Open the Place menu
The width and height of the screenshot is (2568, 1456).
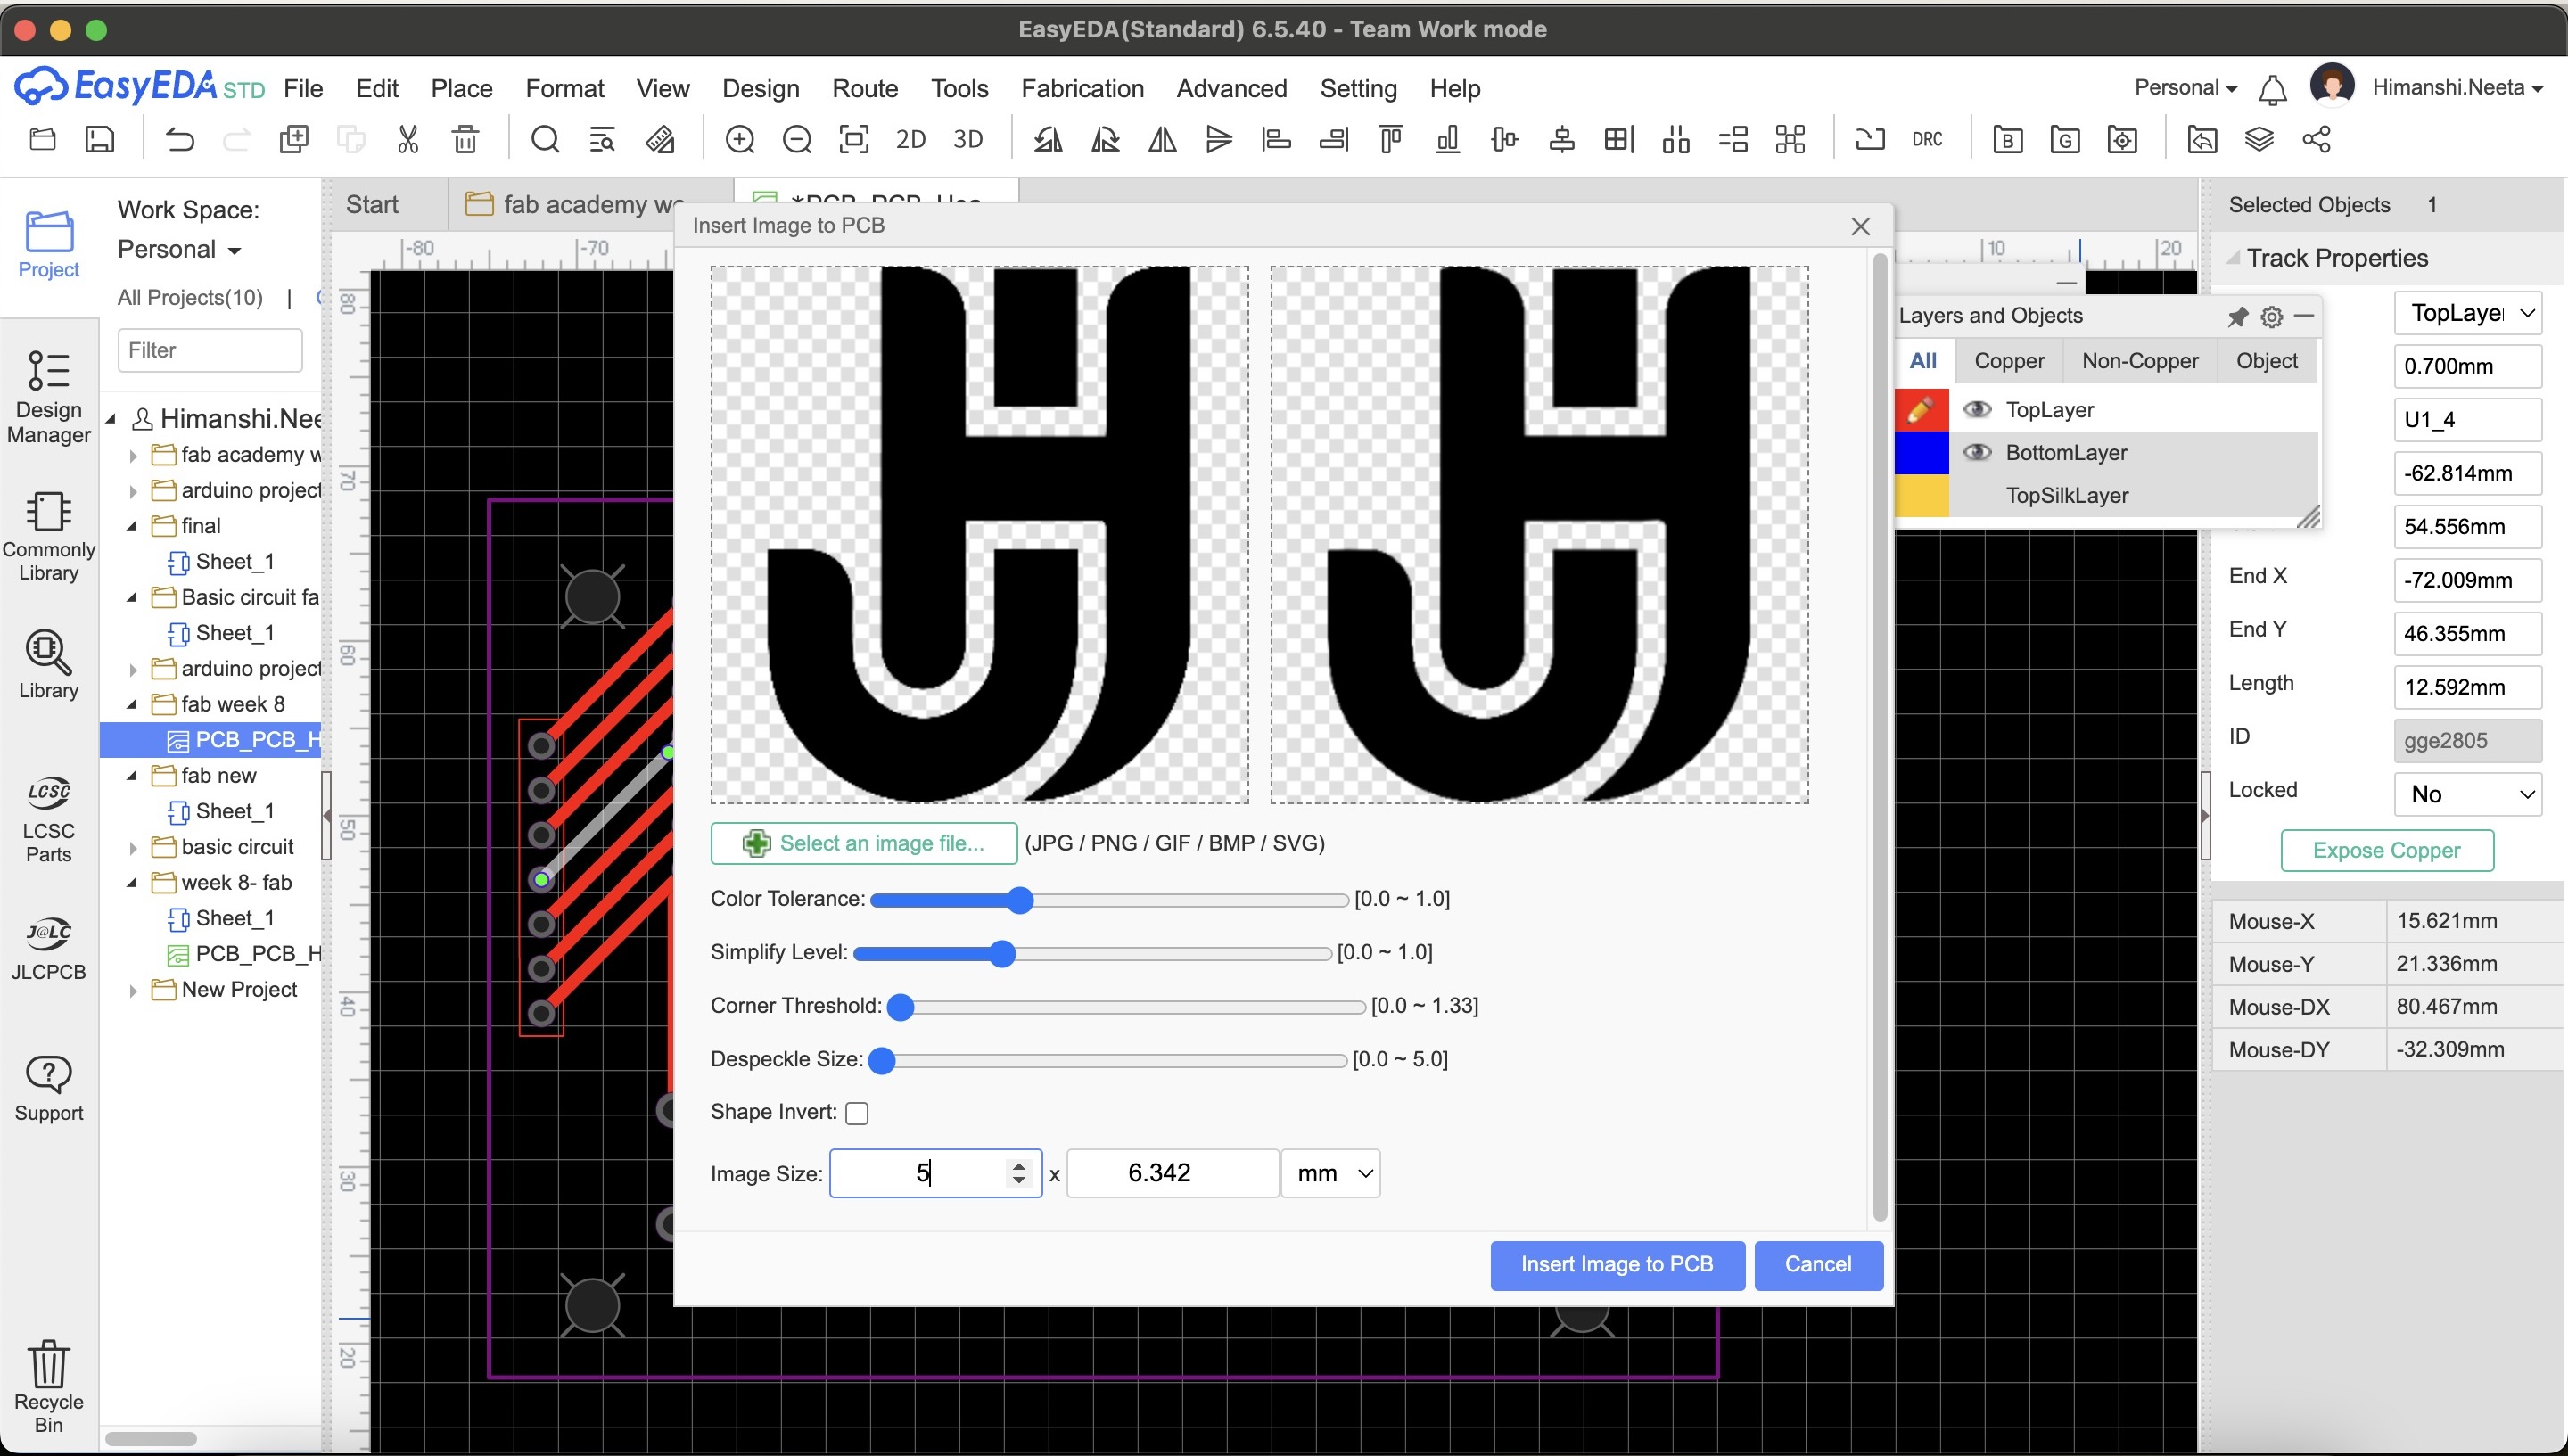pyautogui.click(x=461, y=89)
